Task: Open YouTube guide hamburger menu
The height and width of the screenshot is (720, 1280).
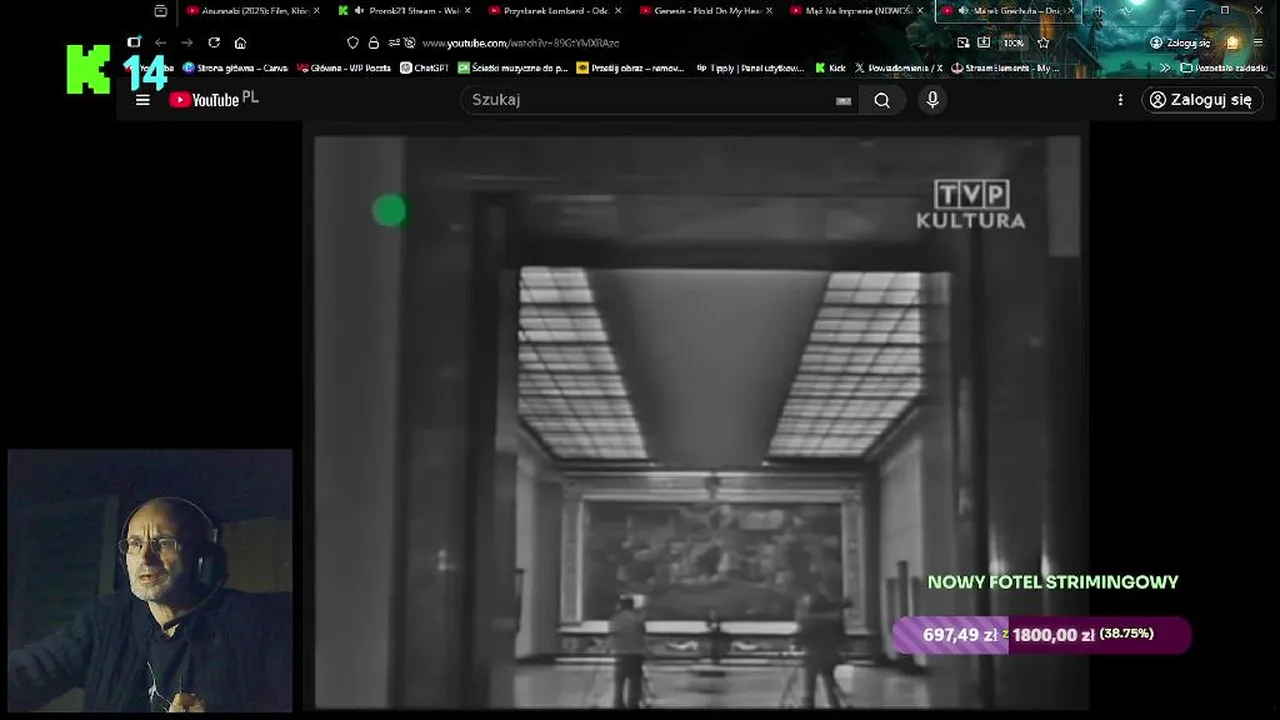Action: [143, 100]
